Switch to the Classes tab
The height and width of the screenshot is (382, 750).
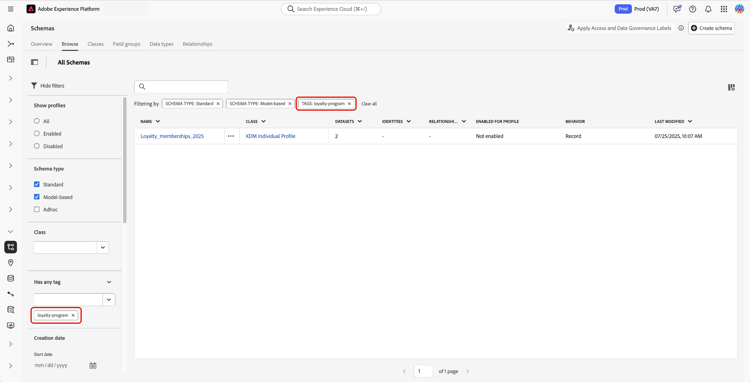96,44
